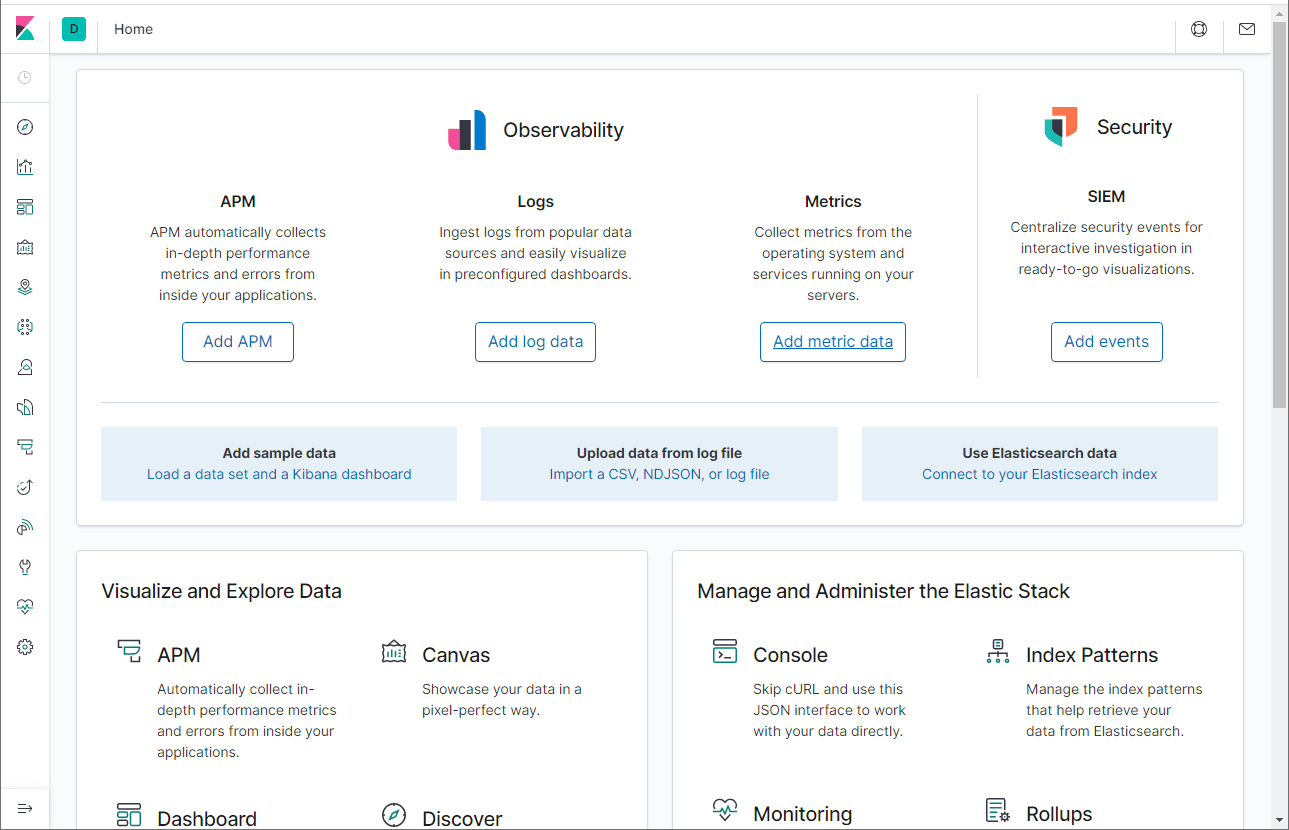This screenshot has height=830, width=1289.
Task: Click the Add log data button
Action: coord(535,342)
